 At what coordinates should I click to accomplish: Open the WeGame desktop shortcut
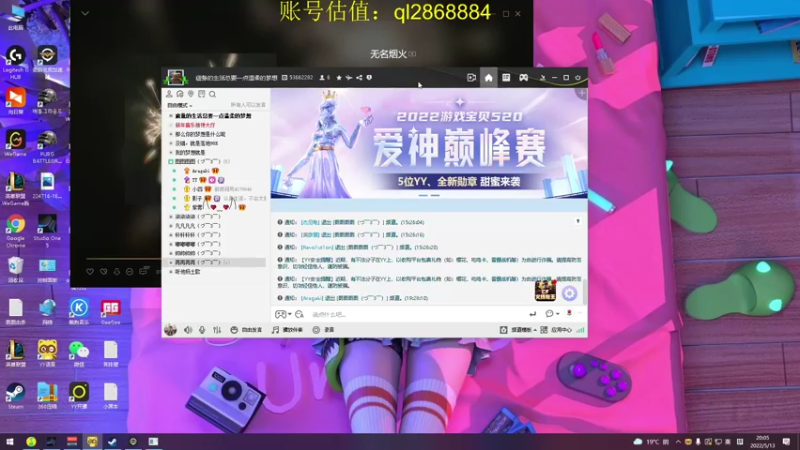[15, 143]
